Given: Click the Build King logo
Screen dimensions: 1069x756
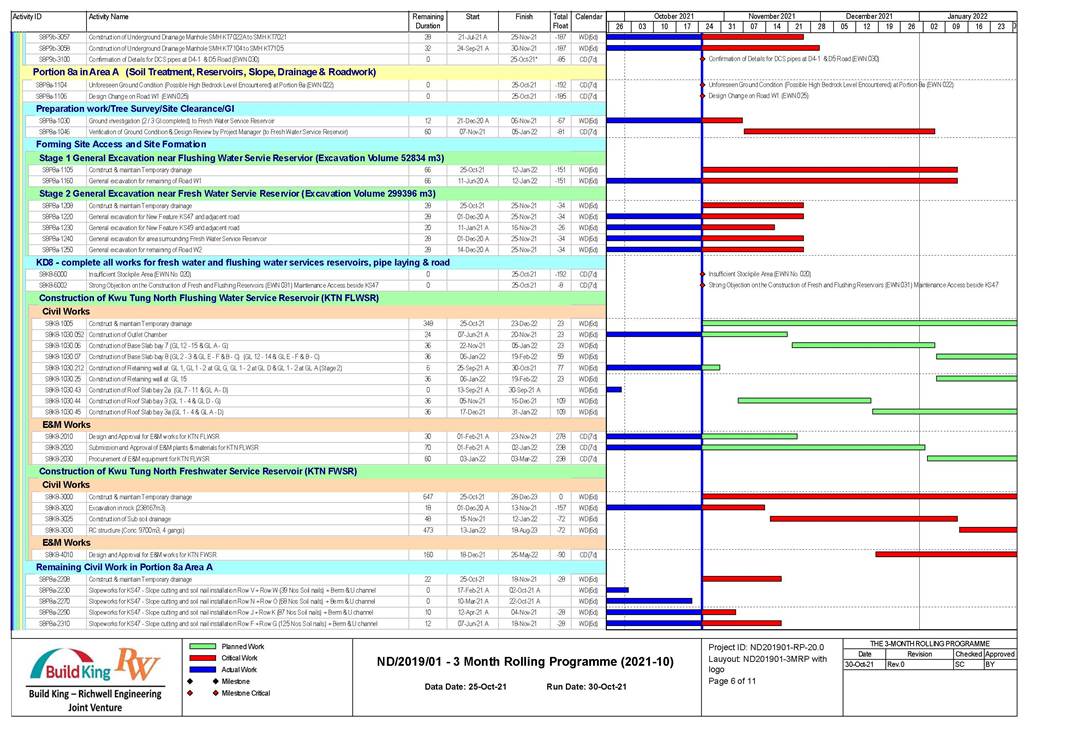Looking at the screenshot, I should [70, 666].
